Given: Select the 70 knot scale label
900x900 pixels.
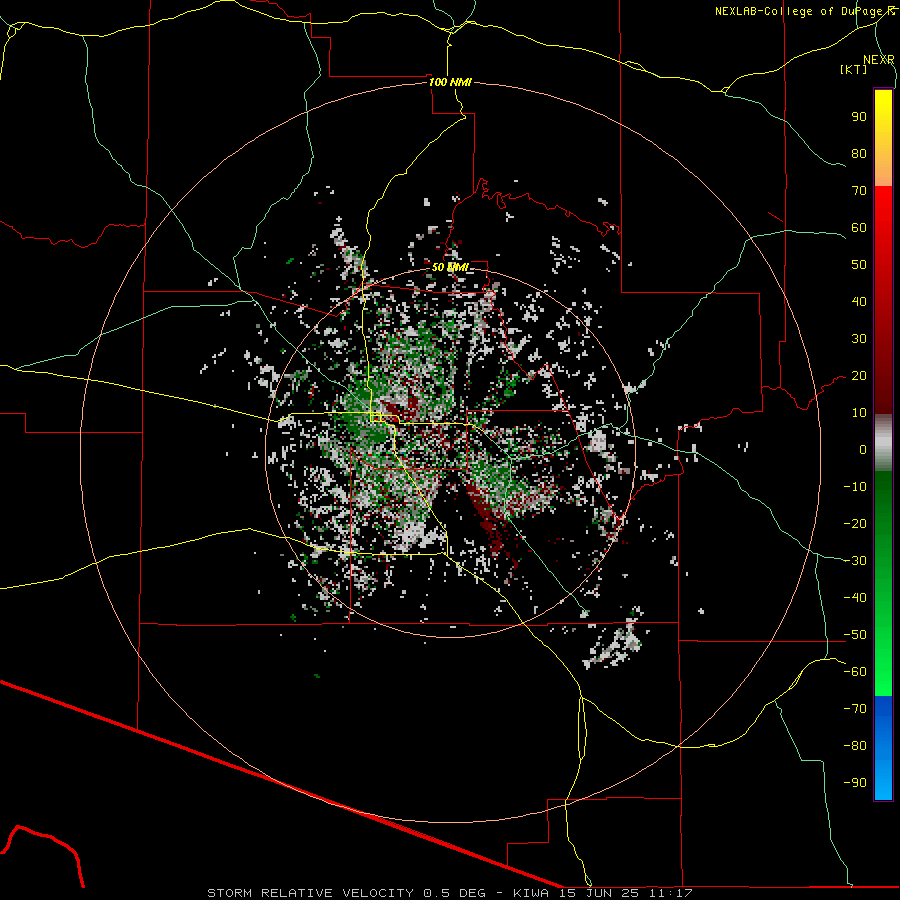Looking at the screenshot, I should [859, 191].
